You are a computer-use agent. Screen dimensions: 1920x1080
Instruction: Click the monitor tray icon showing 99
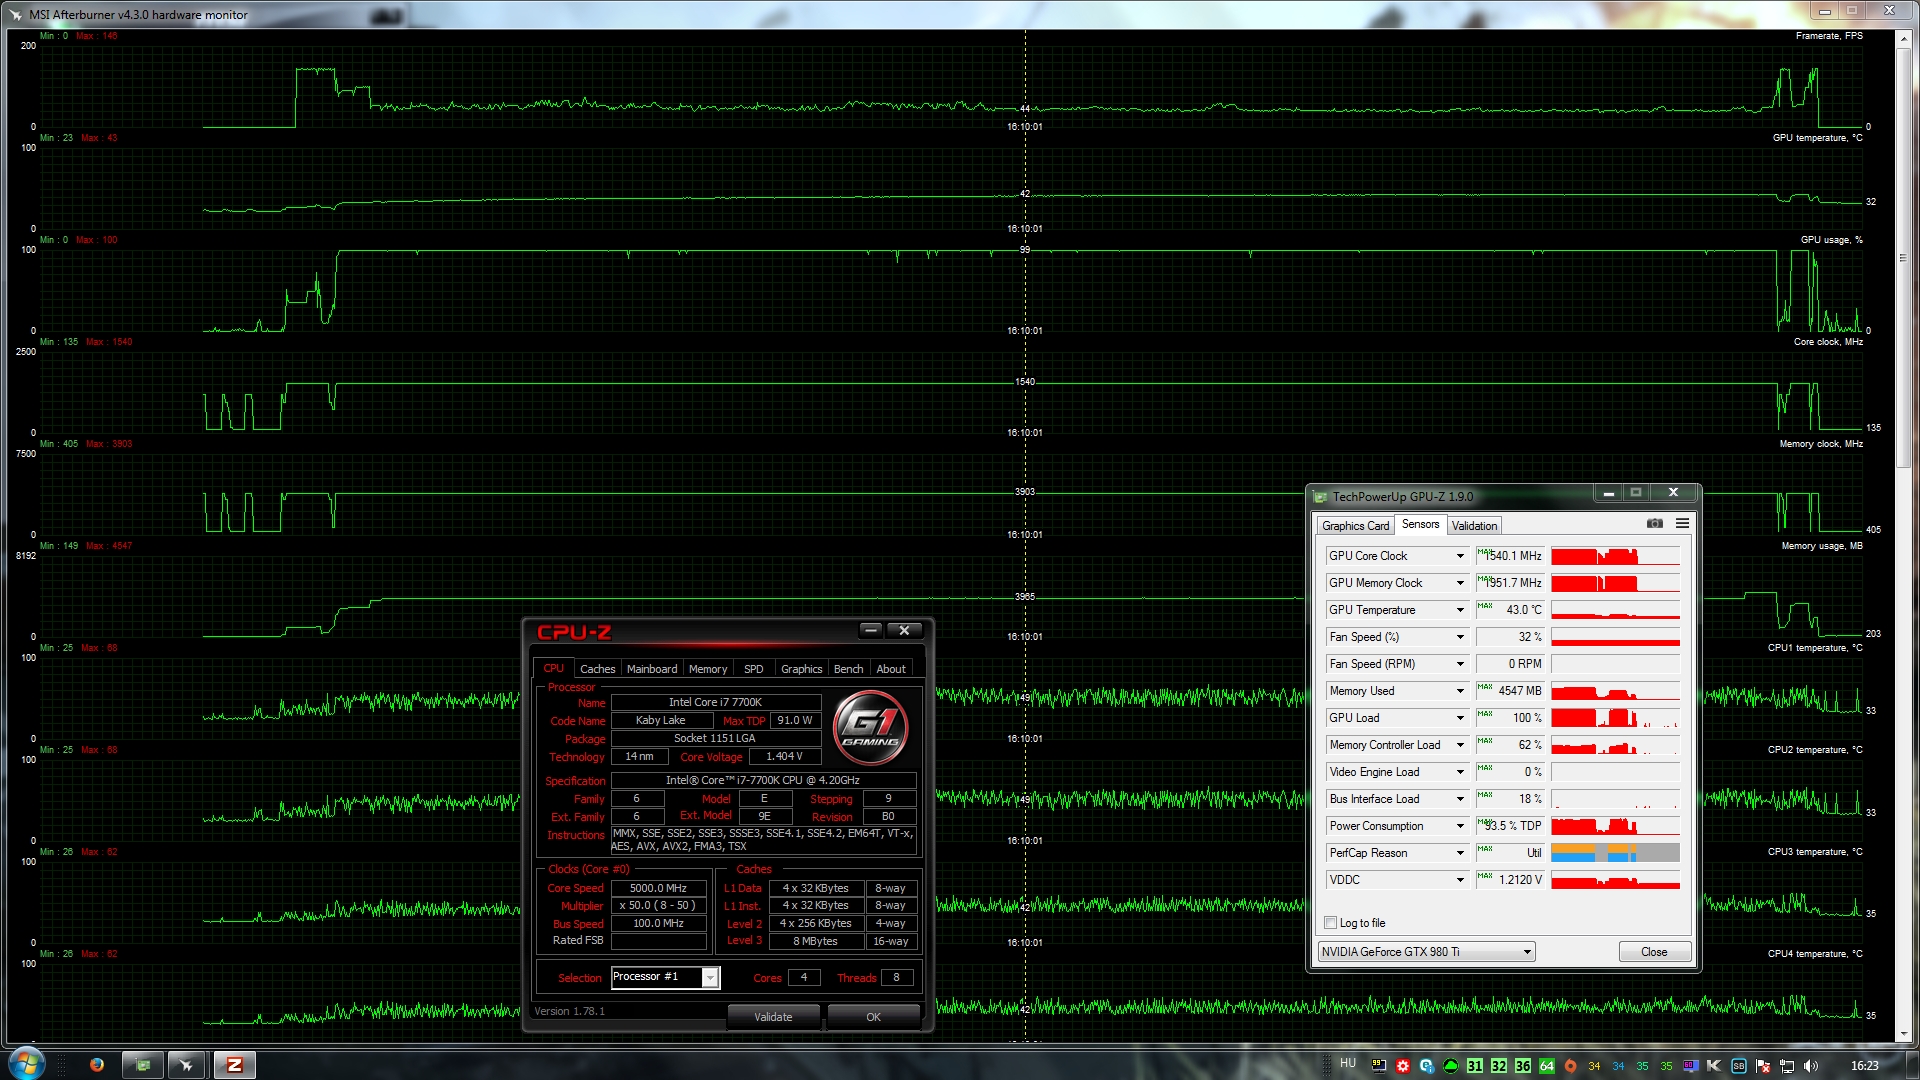[1378, 1066]
